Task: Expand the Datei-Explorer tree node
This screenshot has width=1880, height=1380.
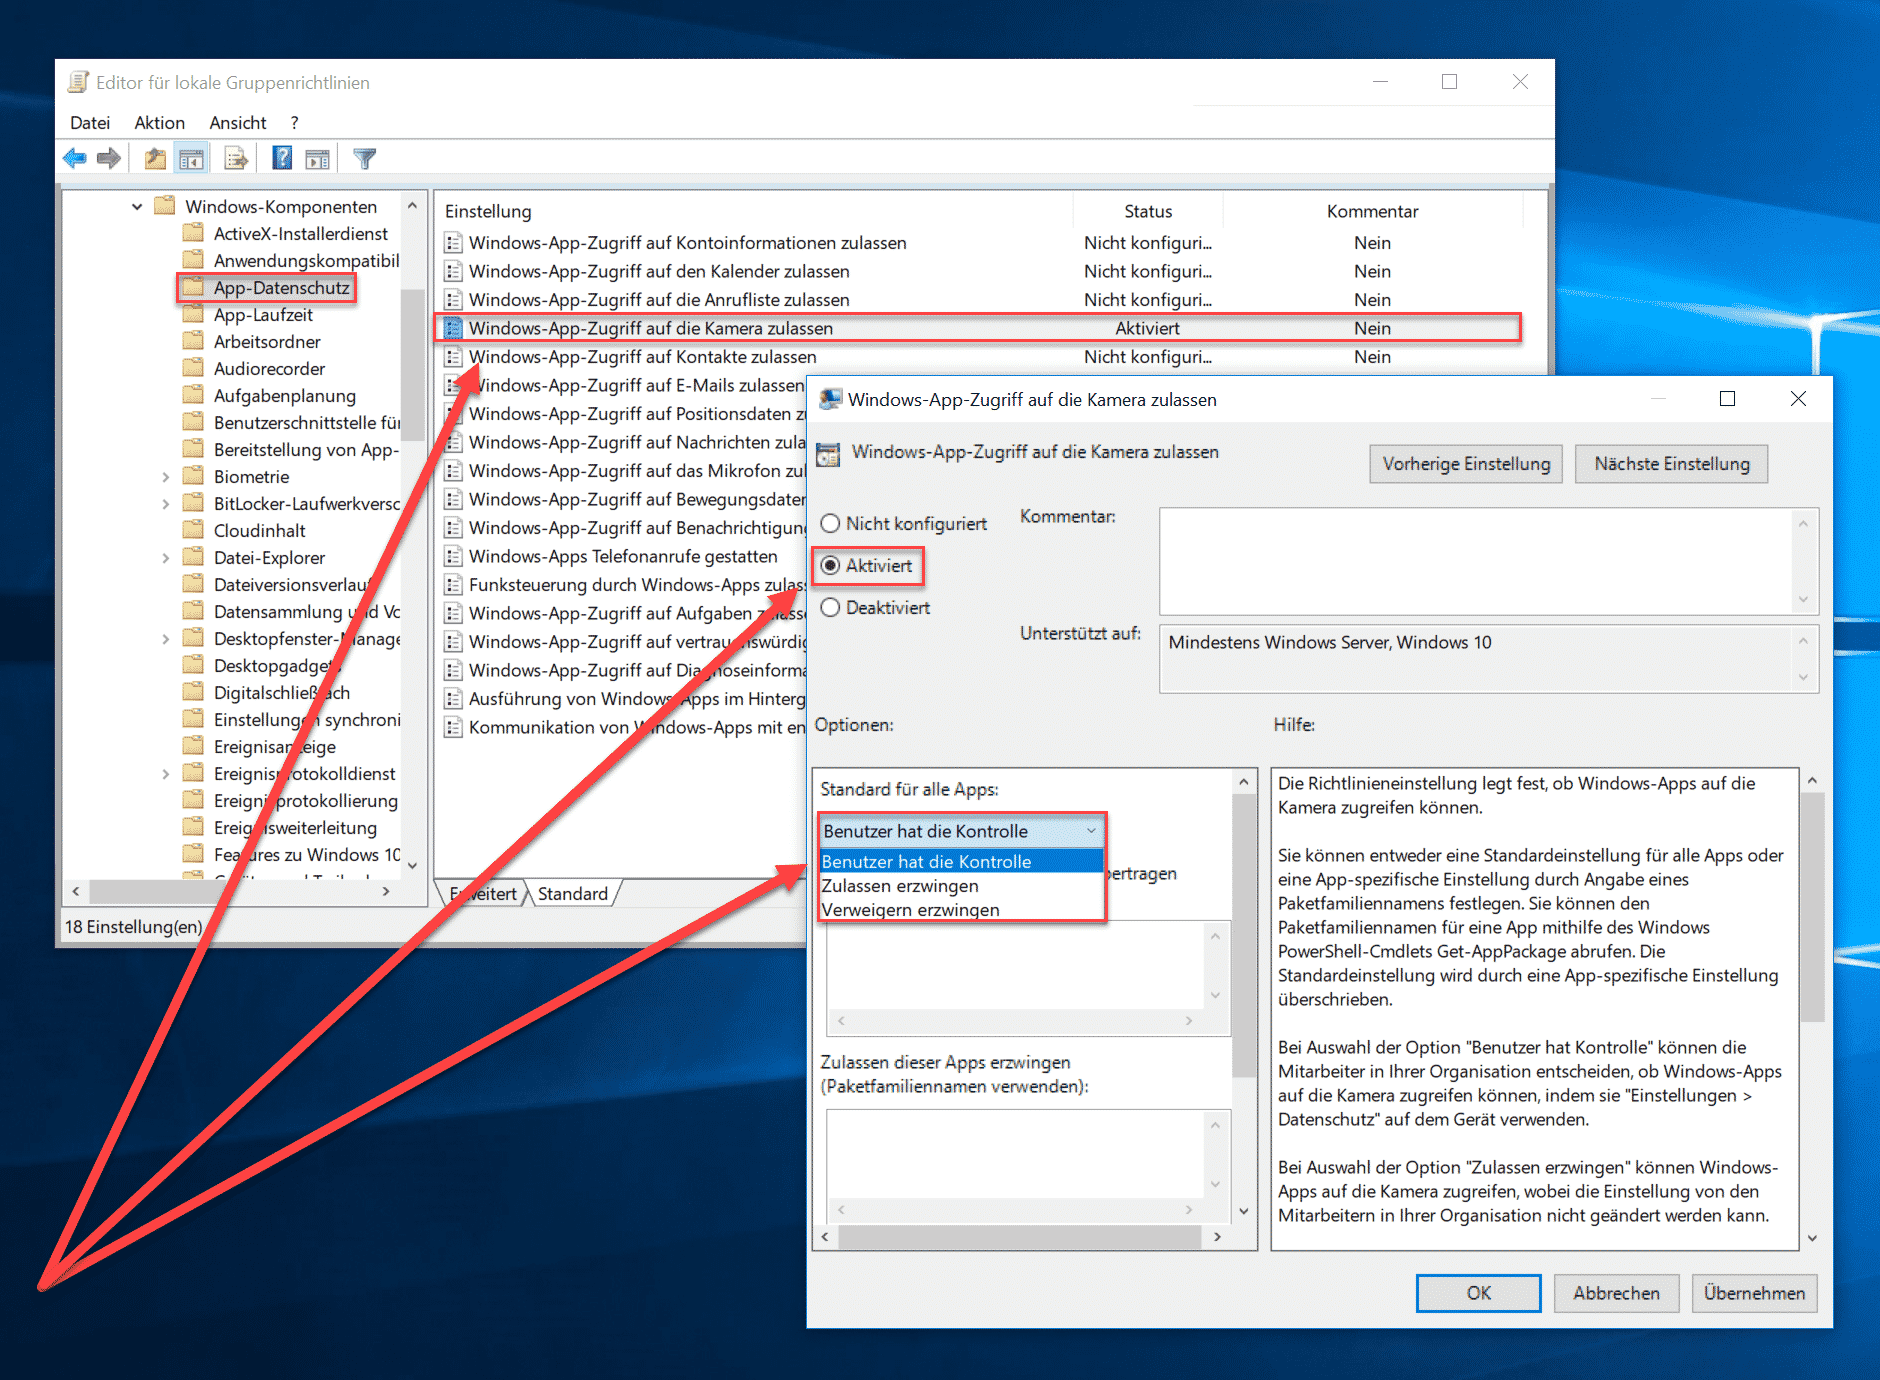Action: pyautogui.click(x=166, y=558)
